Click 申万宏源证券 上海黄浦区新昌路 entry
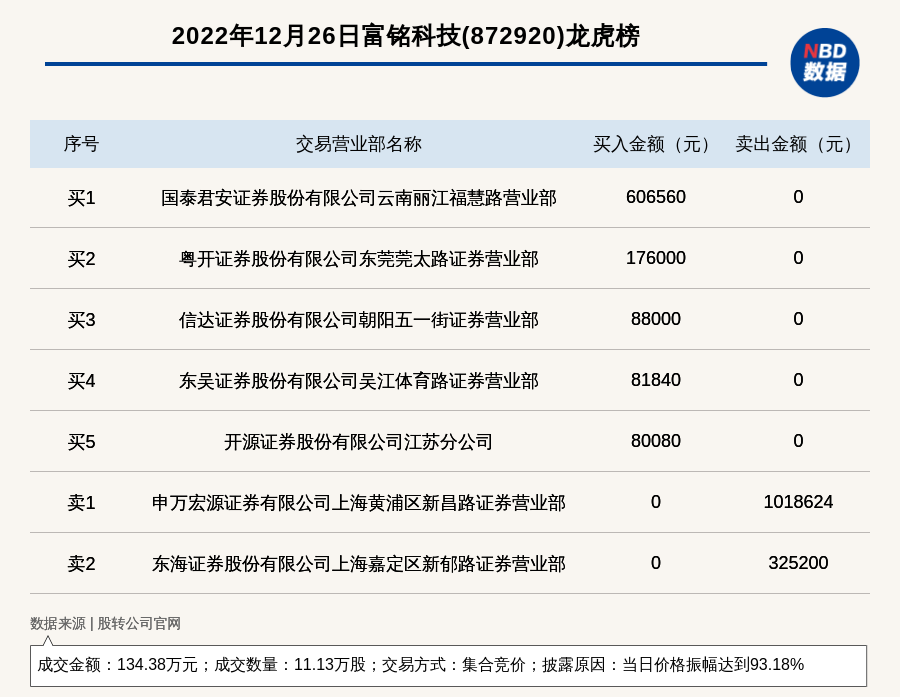This screenshot has height=697, width=900. 358,503
